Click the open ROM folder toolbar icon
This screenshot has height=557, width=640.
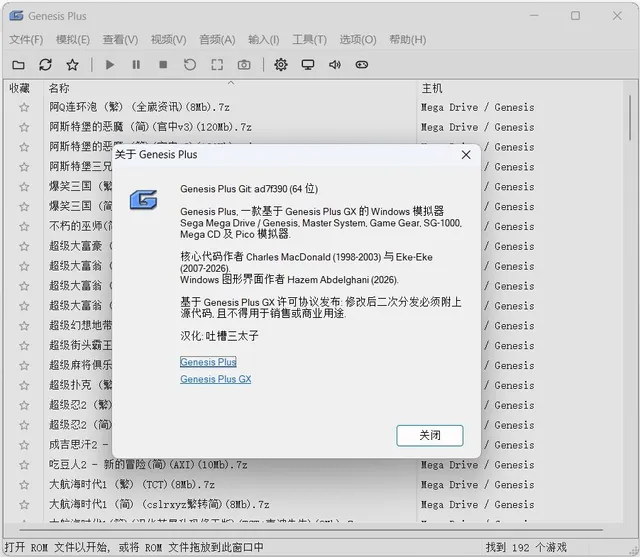point(18,65)
